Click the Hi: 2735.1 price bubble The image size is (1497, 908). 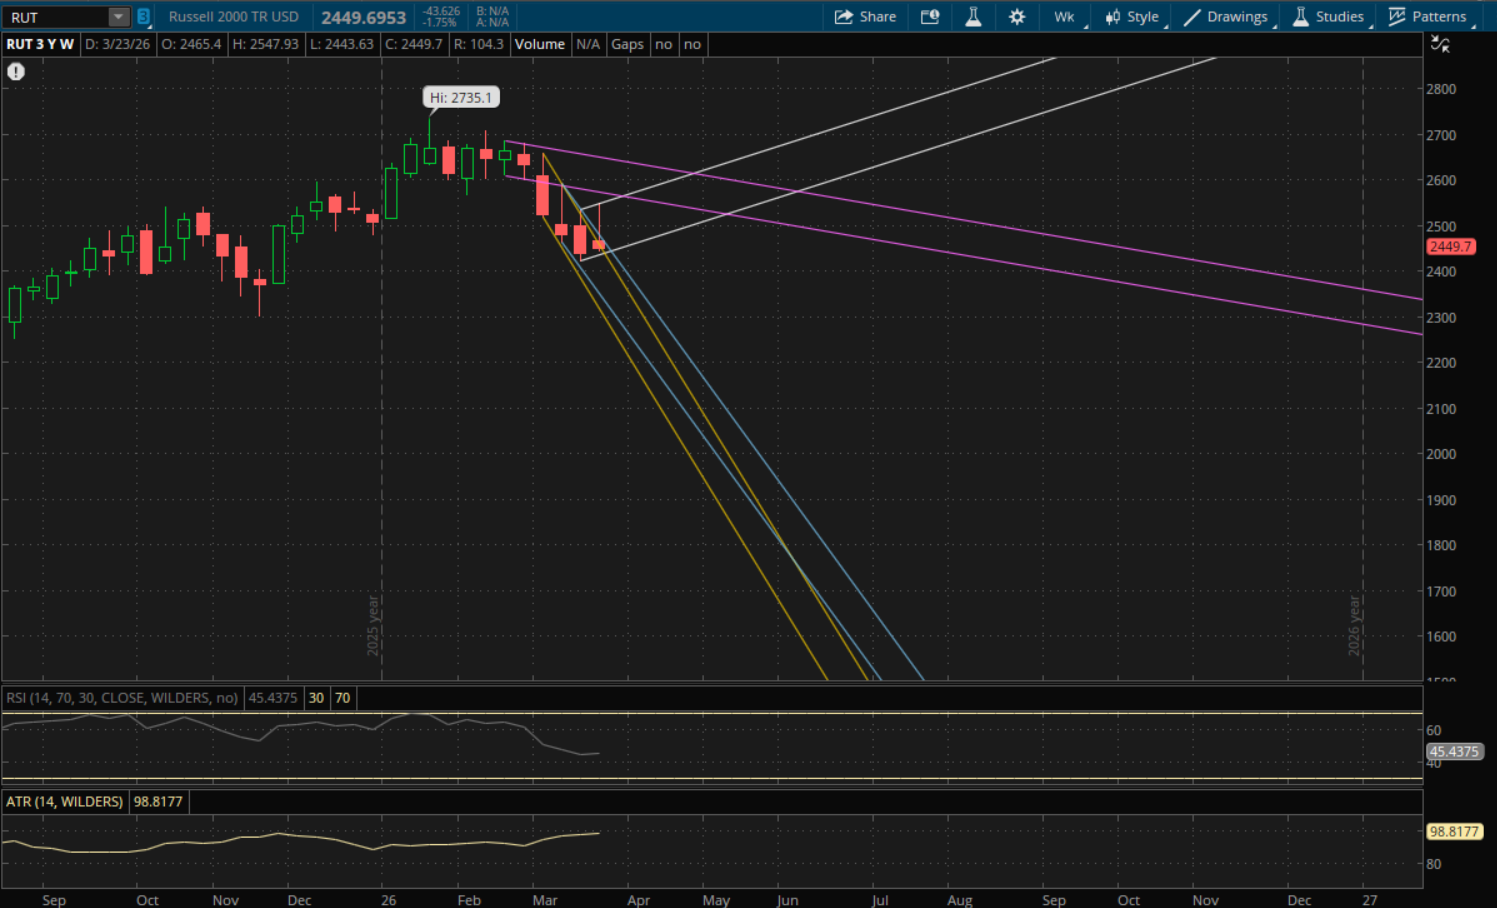coord(461,98)
